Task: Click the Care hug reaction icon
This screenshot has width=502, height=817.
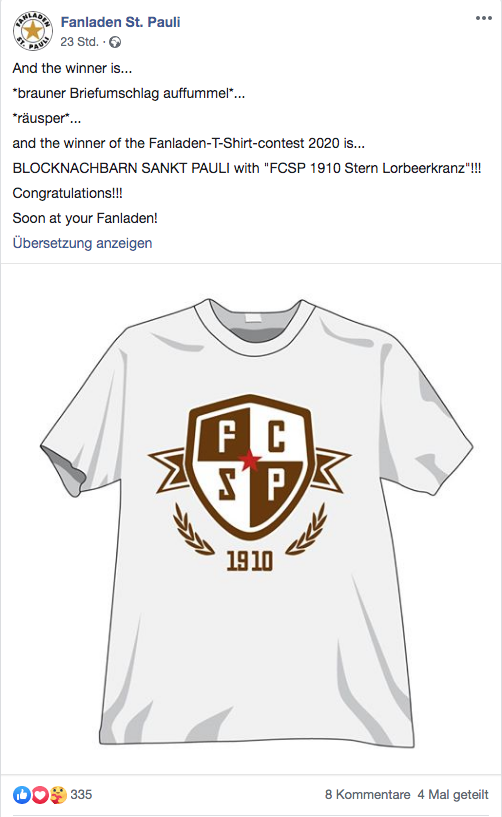Action: click(x=58, y=795)
